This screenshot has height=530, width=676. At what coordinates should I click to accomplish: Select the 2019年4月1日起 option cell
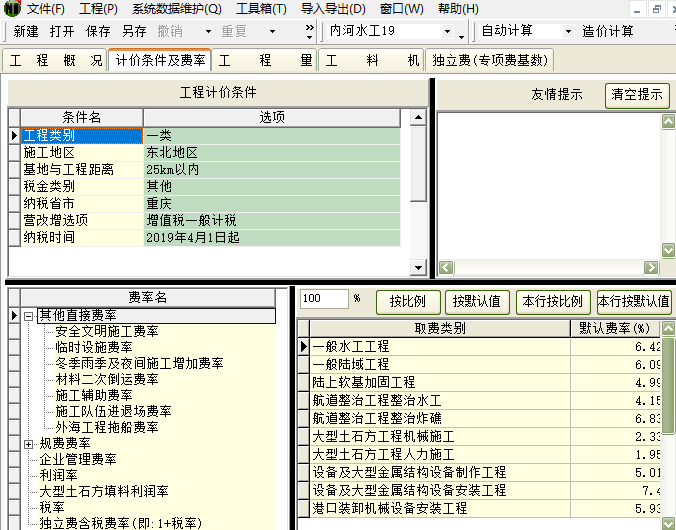(x=272, y=237)
